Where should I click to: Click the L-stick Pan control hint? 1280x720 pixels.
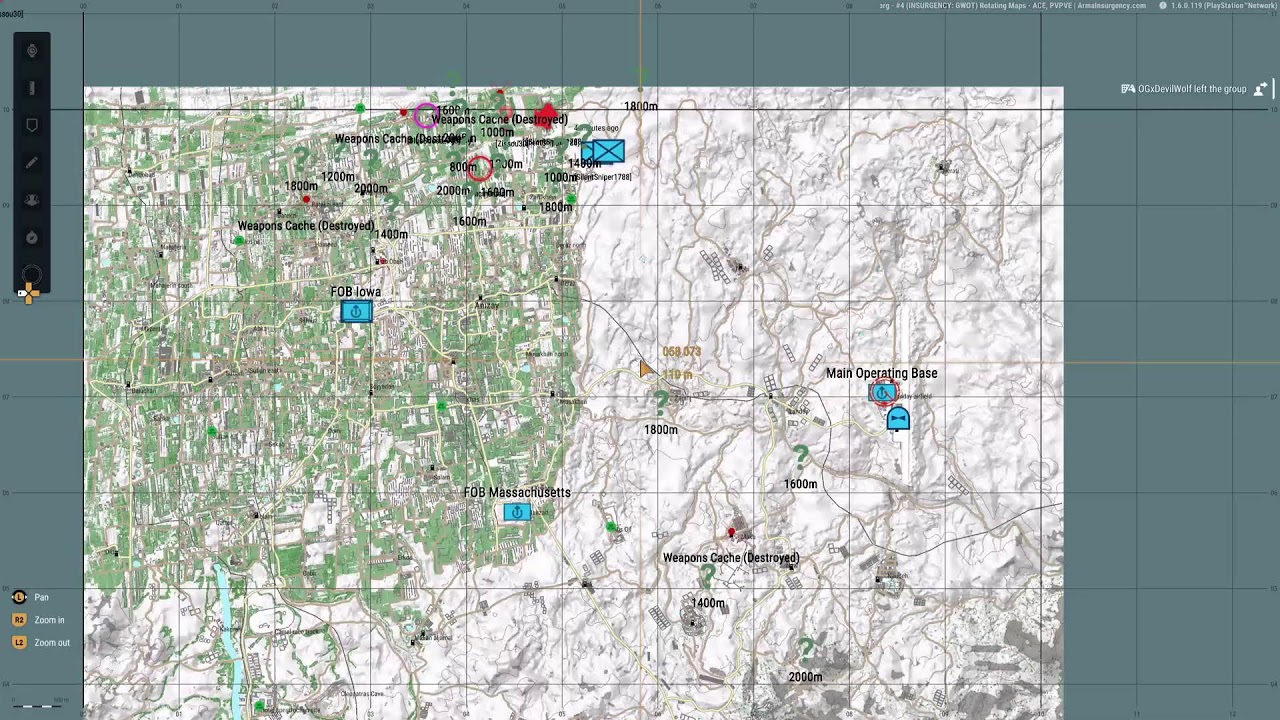(30, 597)
